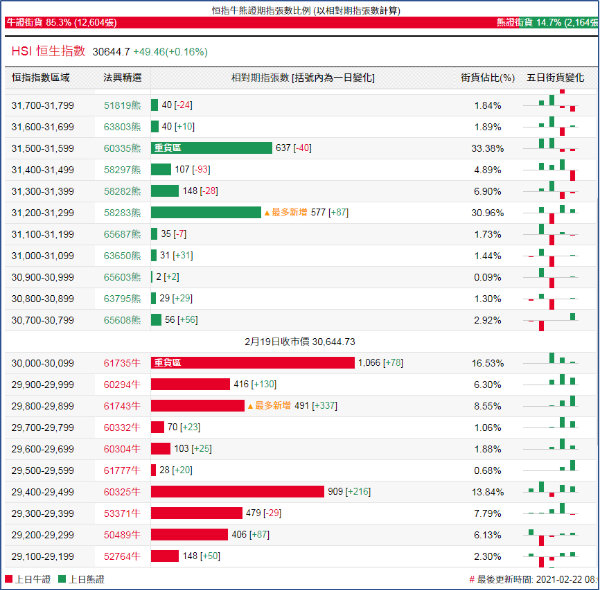Click five-day sparkline for 29,100-29,199 row
Screen dimensions: 600x590
click(552, 559)
